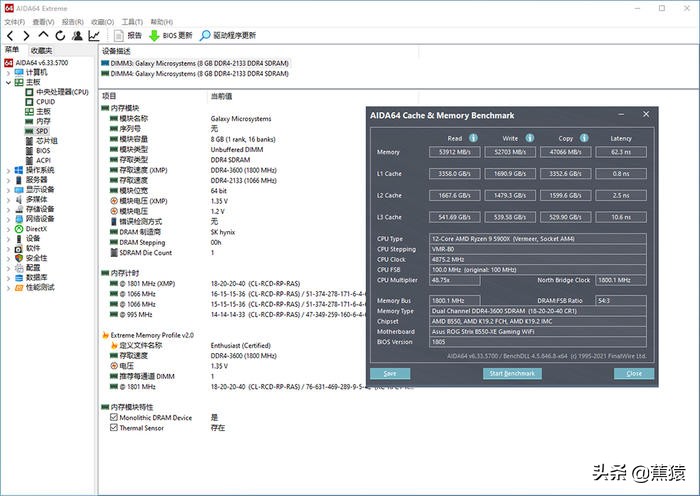Click the 软件 tree item icon
This screenshot has height=496, width=700.
pyautogui.click(x=19, y=249)
